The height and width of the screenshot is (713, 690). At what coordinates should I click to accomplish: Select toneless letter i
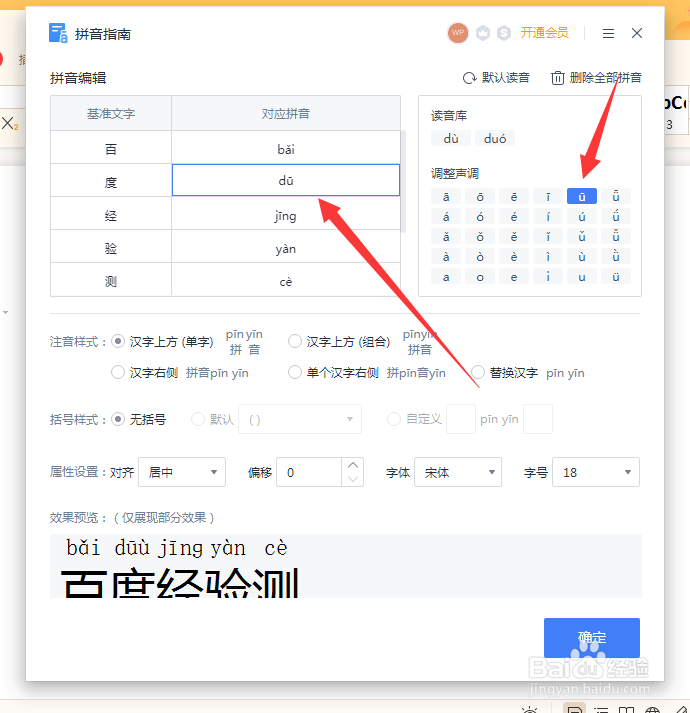548,276
